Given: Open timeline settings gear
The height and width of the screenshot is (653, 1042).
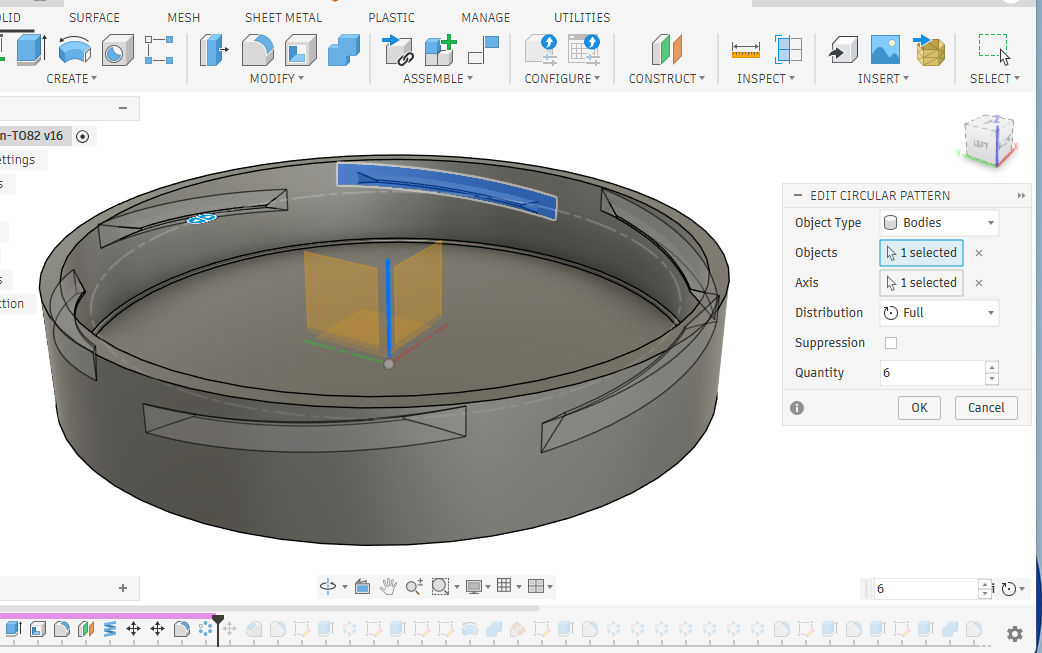Looking at the screenshot, I should tap(1014, 634).
